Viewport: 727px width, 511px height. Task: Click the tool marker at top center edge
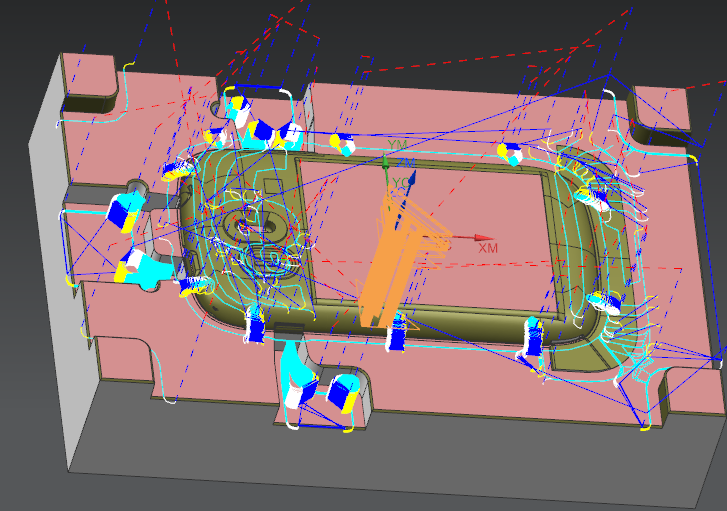pos(343,145)
